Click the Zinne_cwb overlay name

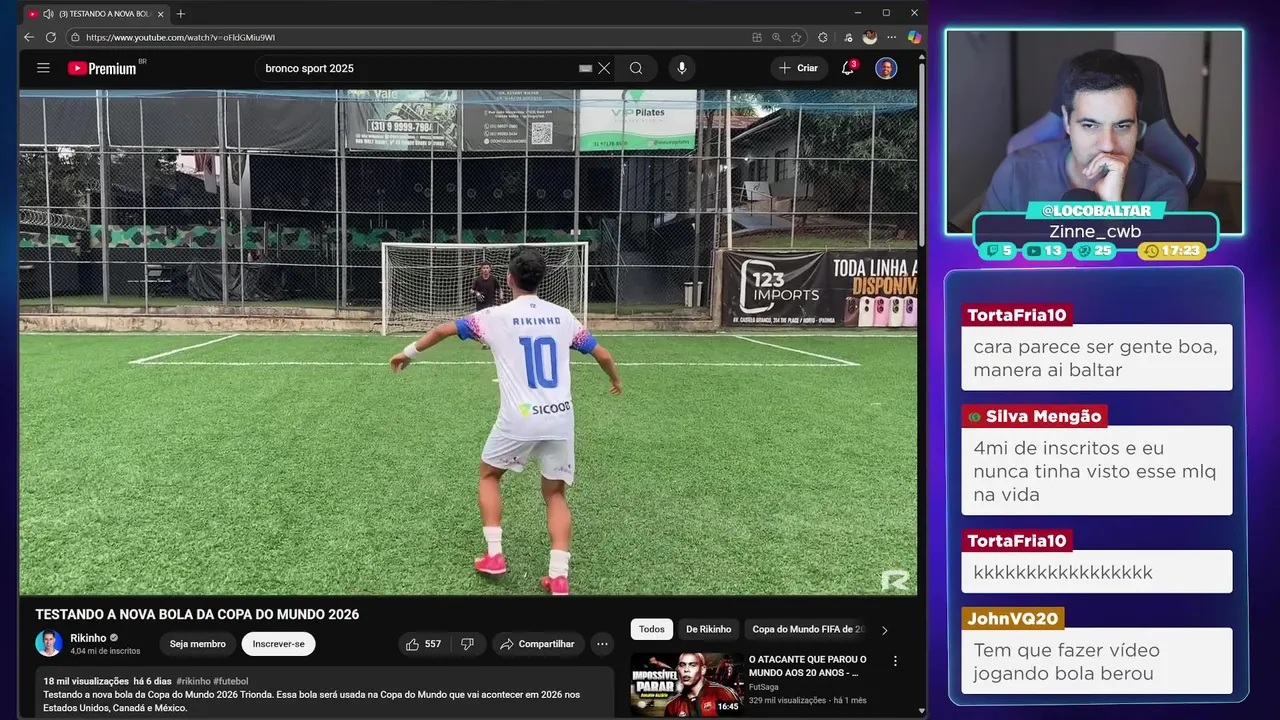coord(1095,231)
